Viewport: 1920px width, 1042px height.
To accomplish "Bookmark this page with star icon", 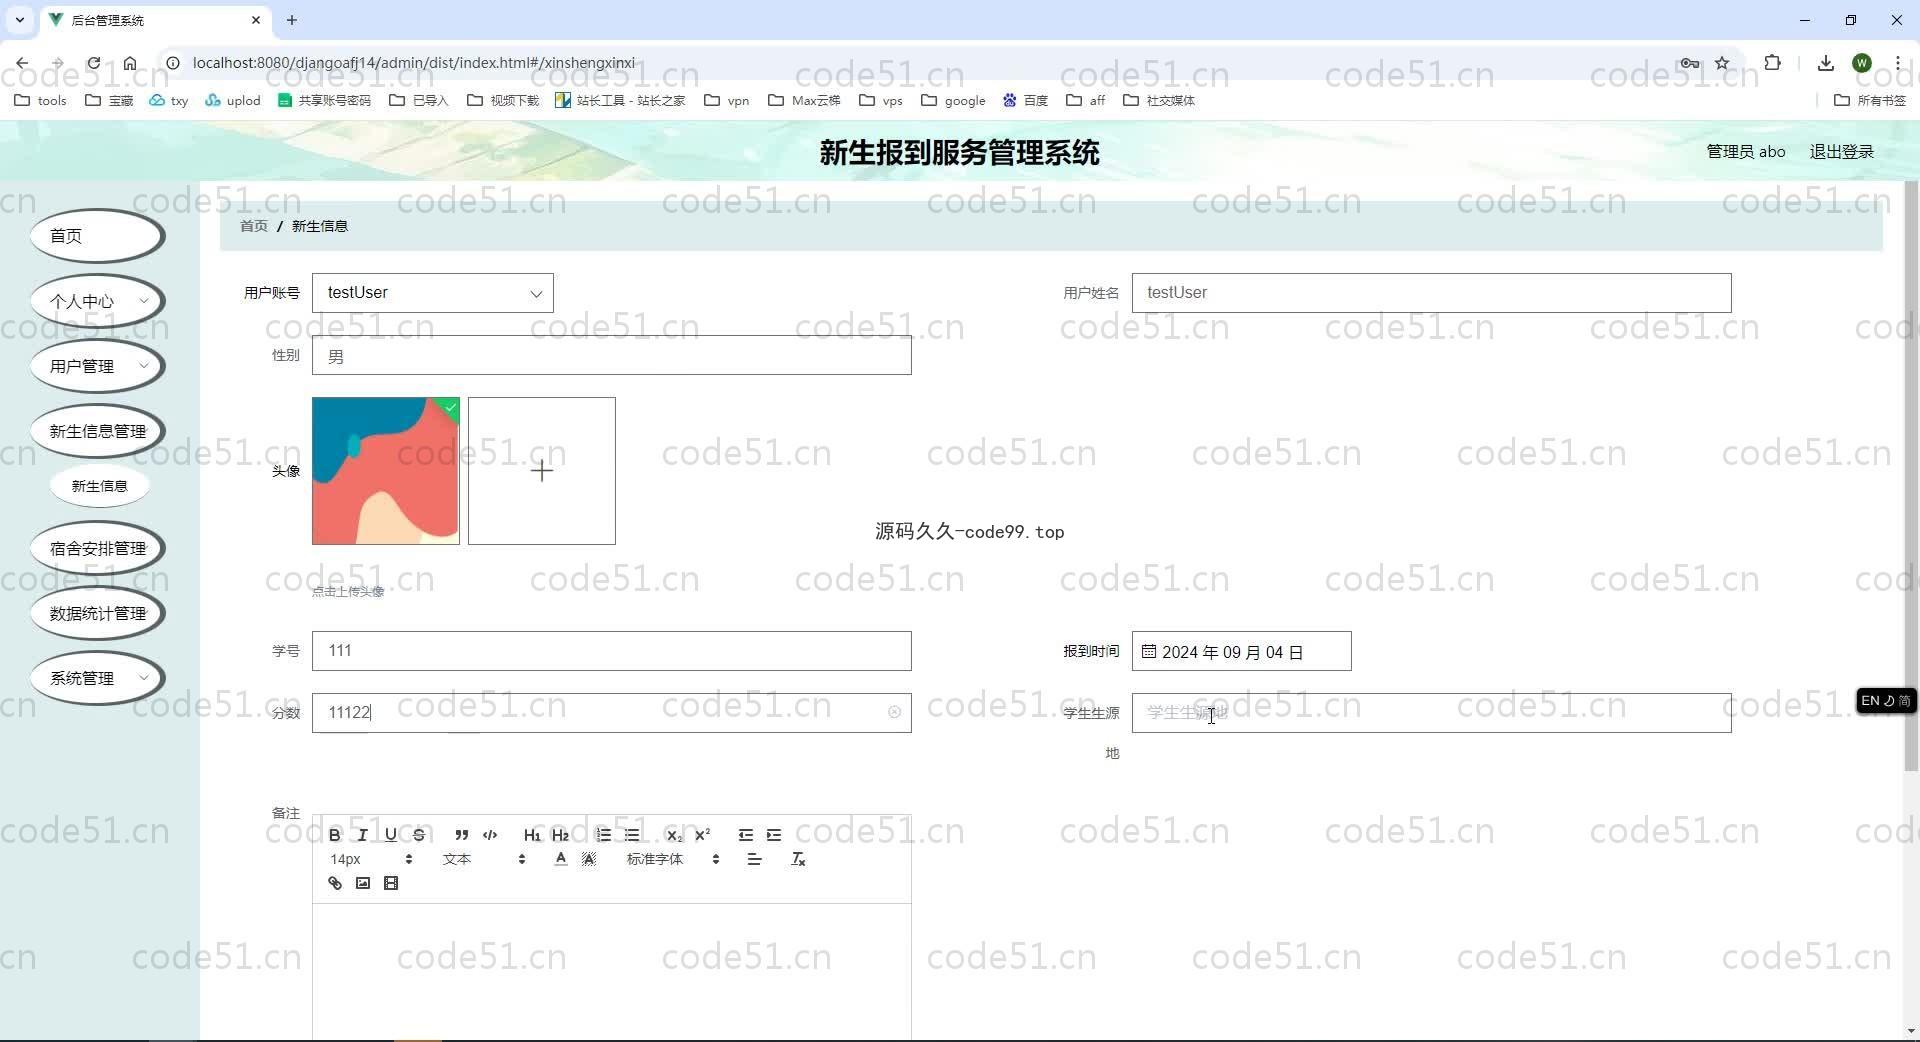I will click(1722, 63).
